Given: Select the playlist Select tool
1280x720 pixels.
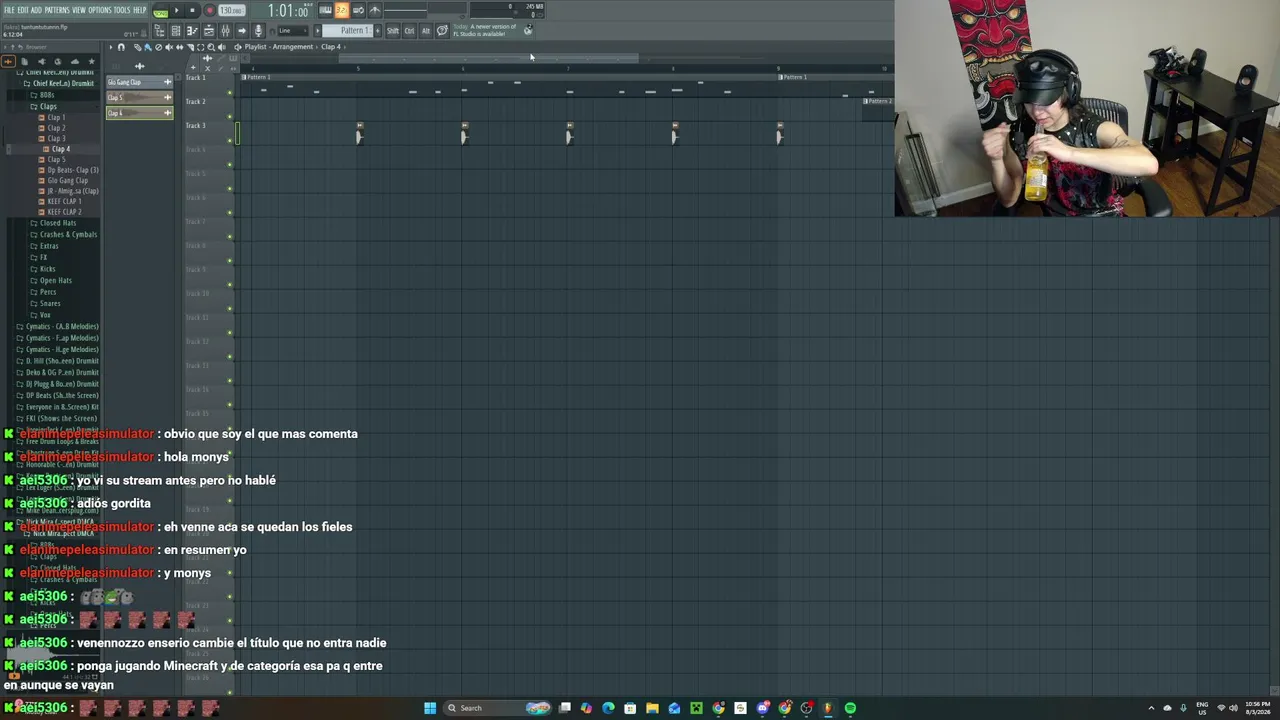Looking at the screenshot, I should 200,47.
